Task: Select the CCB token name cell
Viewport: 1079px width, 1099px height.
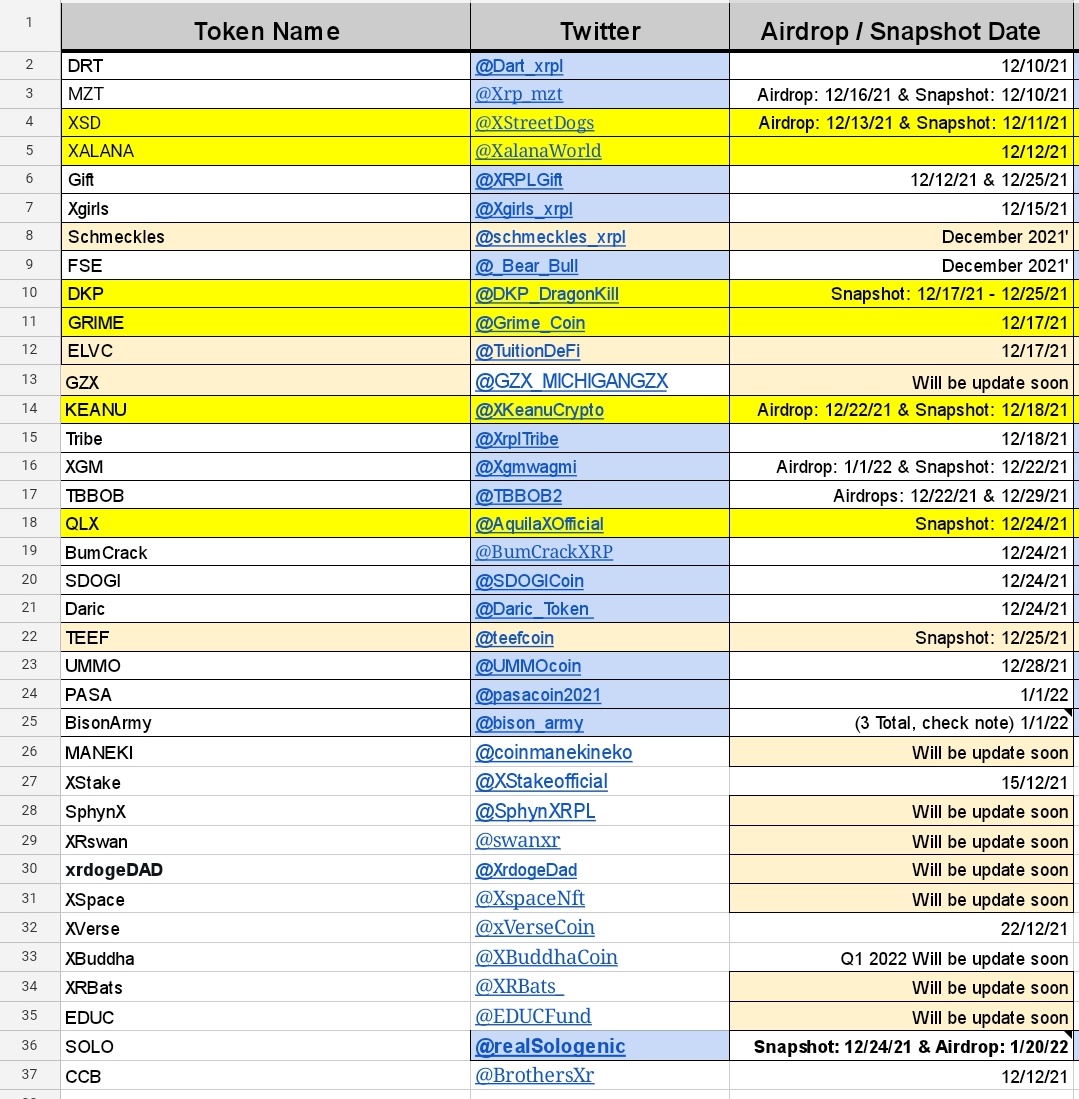Action: click(266, 1076)
